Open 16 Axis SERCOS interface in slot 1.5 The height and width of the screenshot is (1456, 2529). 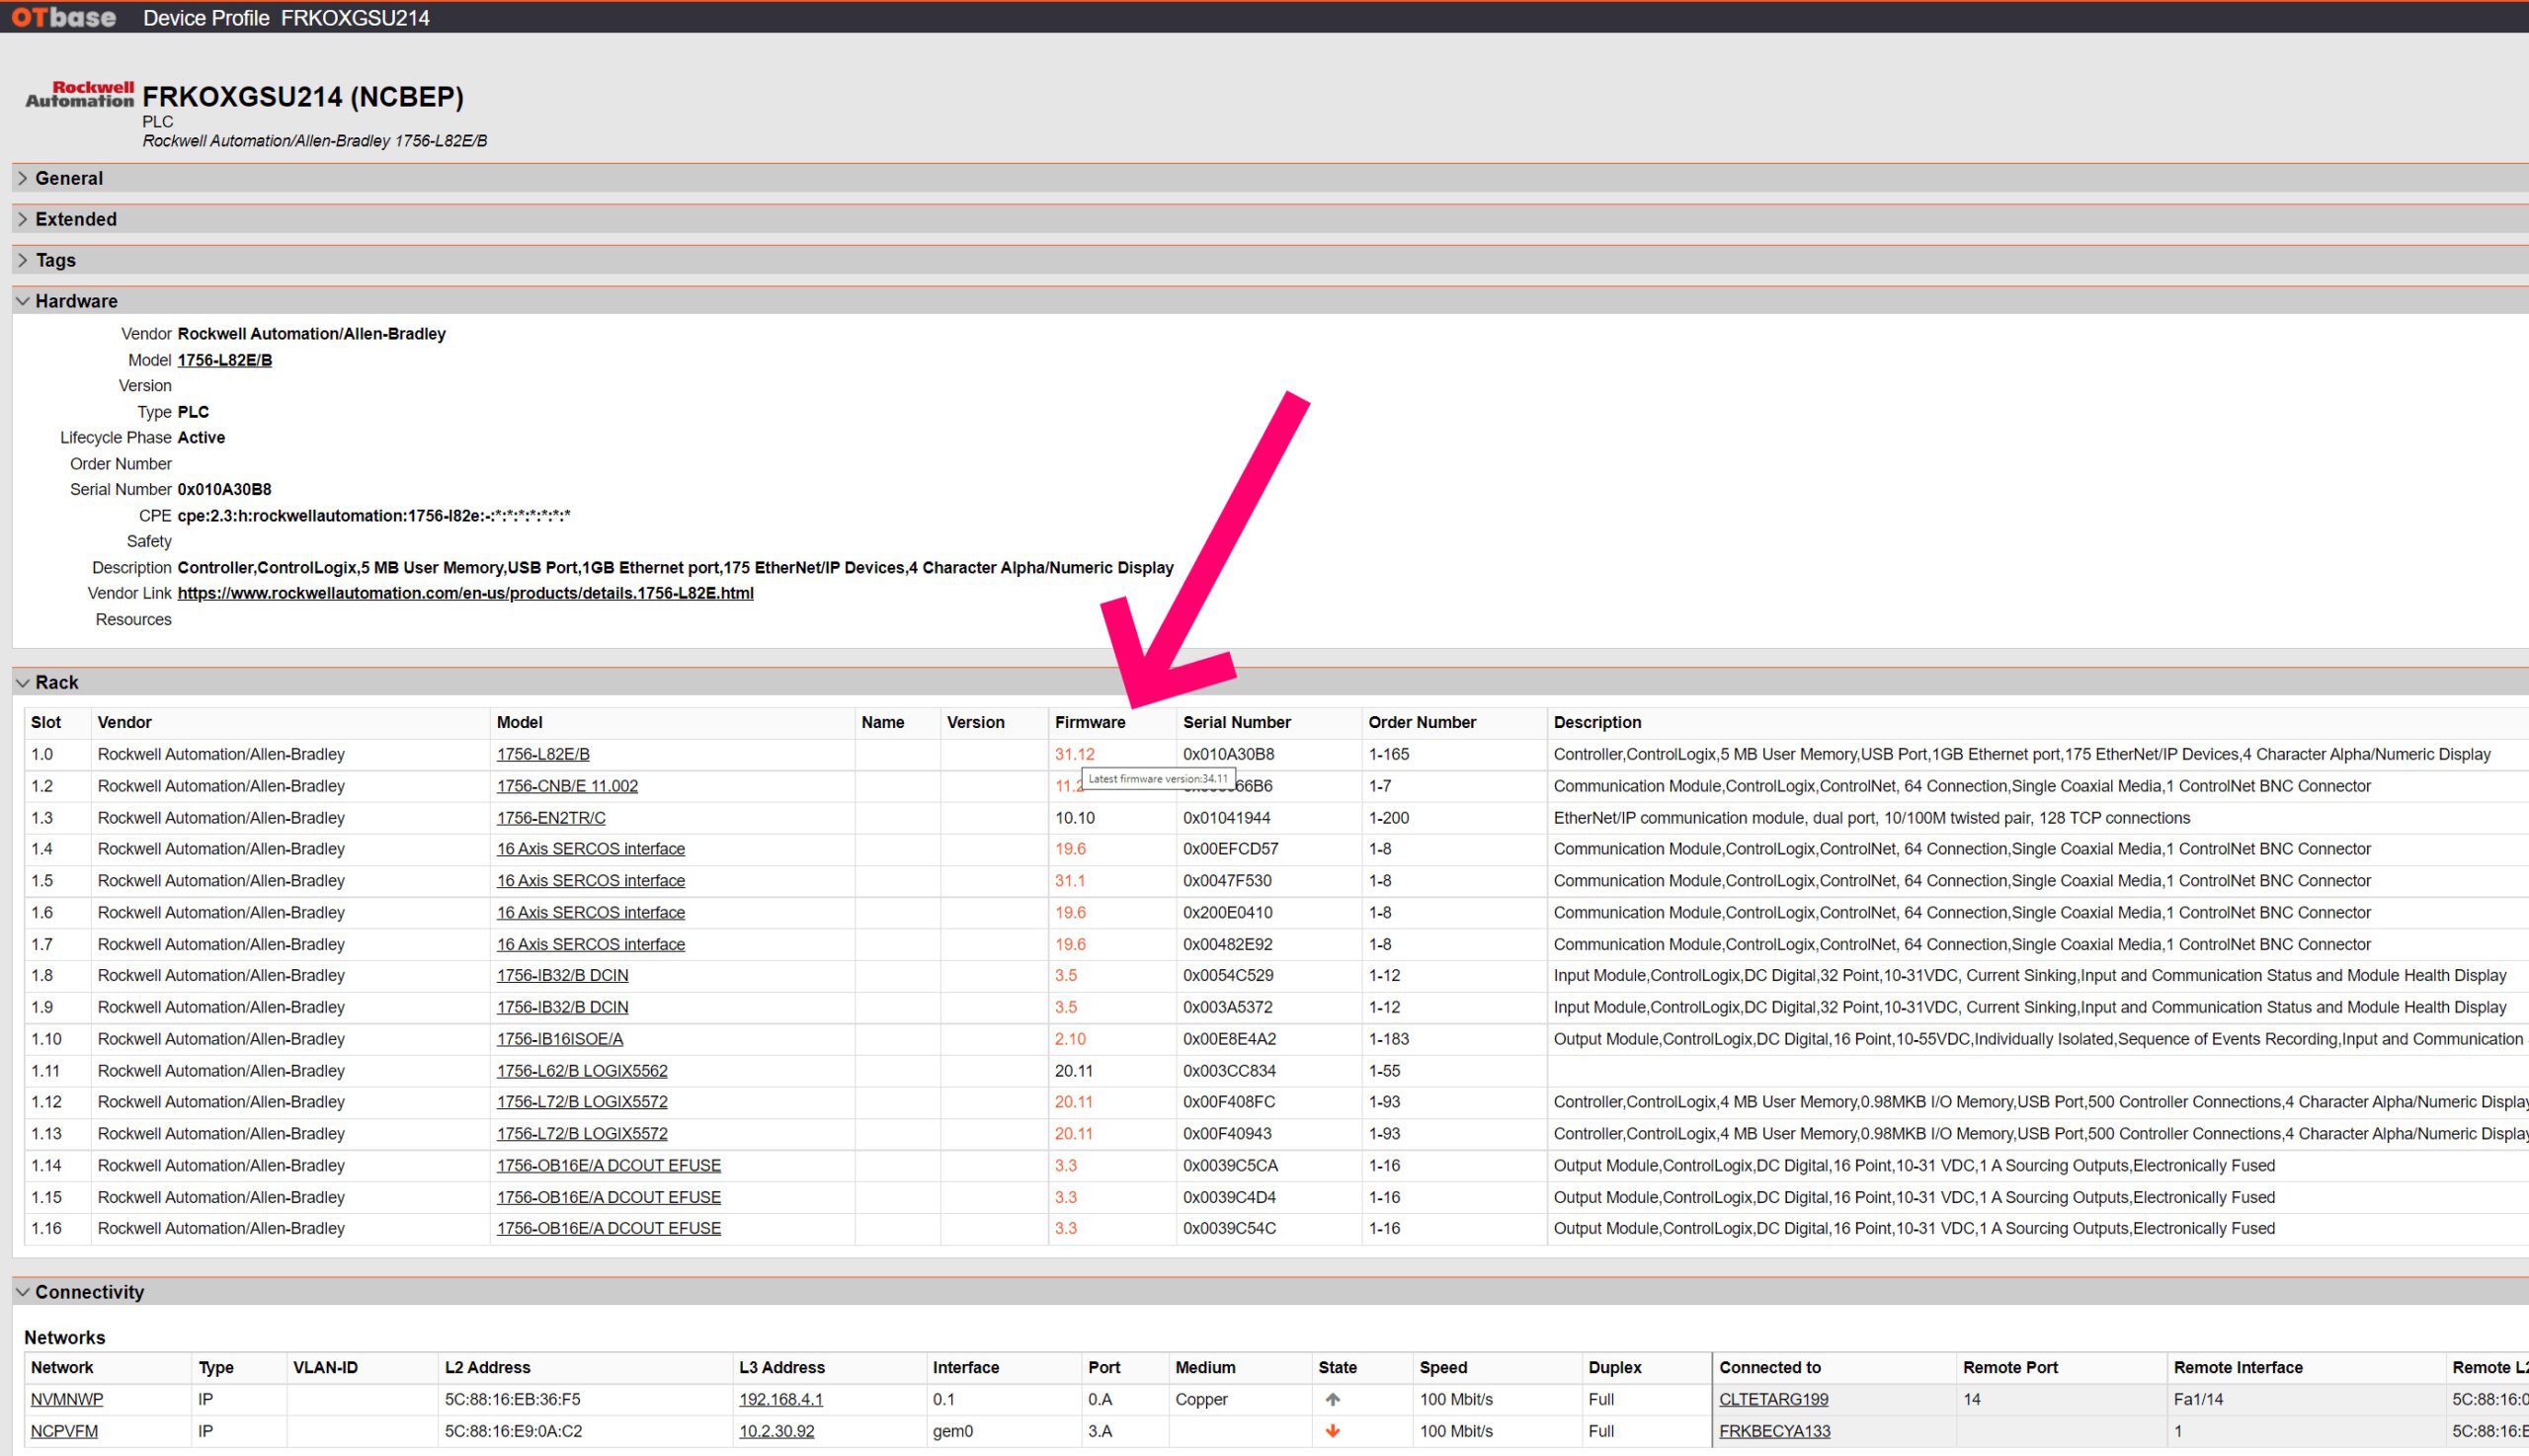pyautogui.click(x=591, y=881)
